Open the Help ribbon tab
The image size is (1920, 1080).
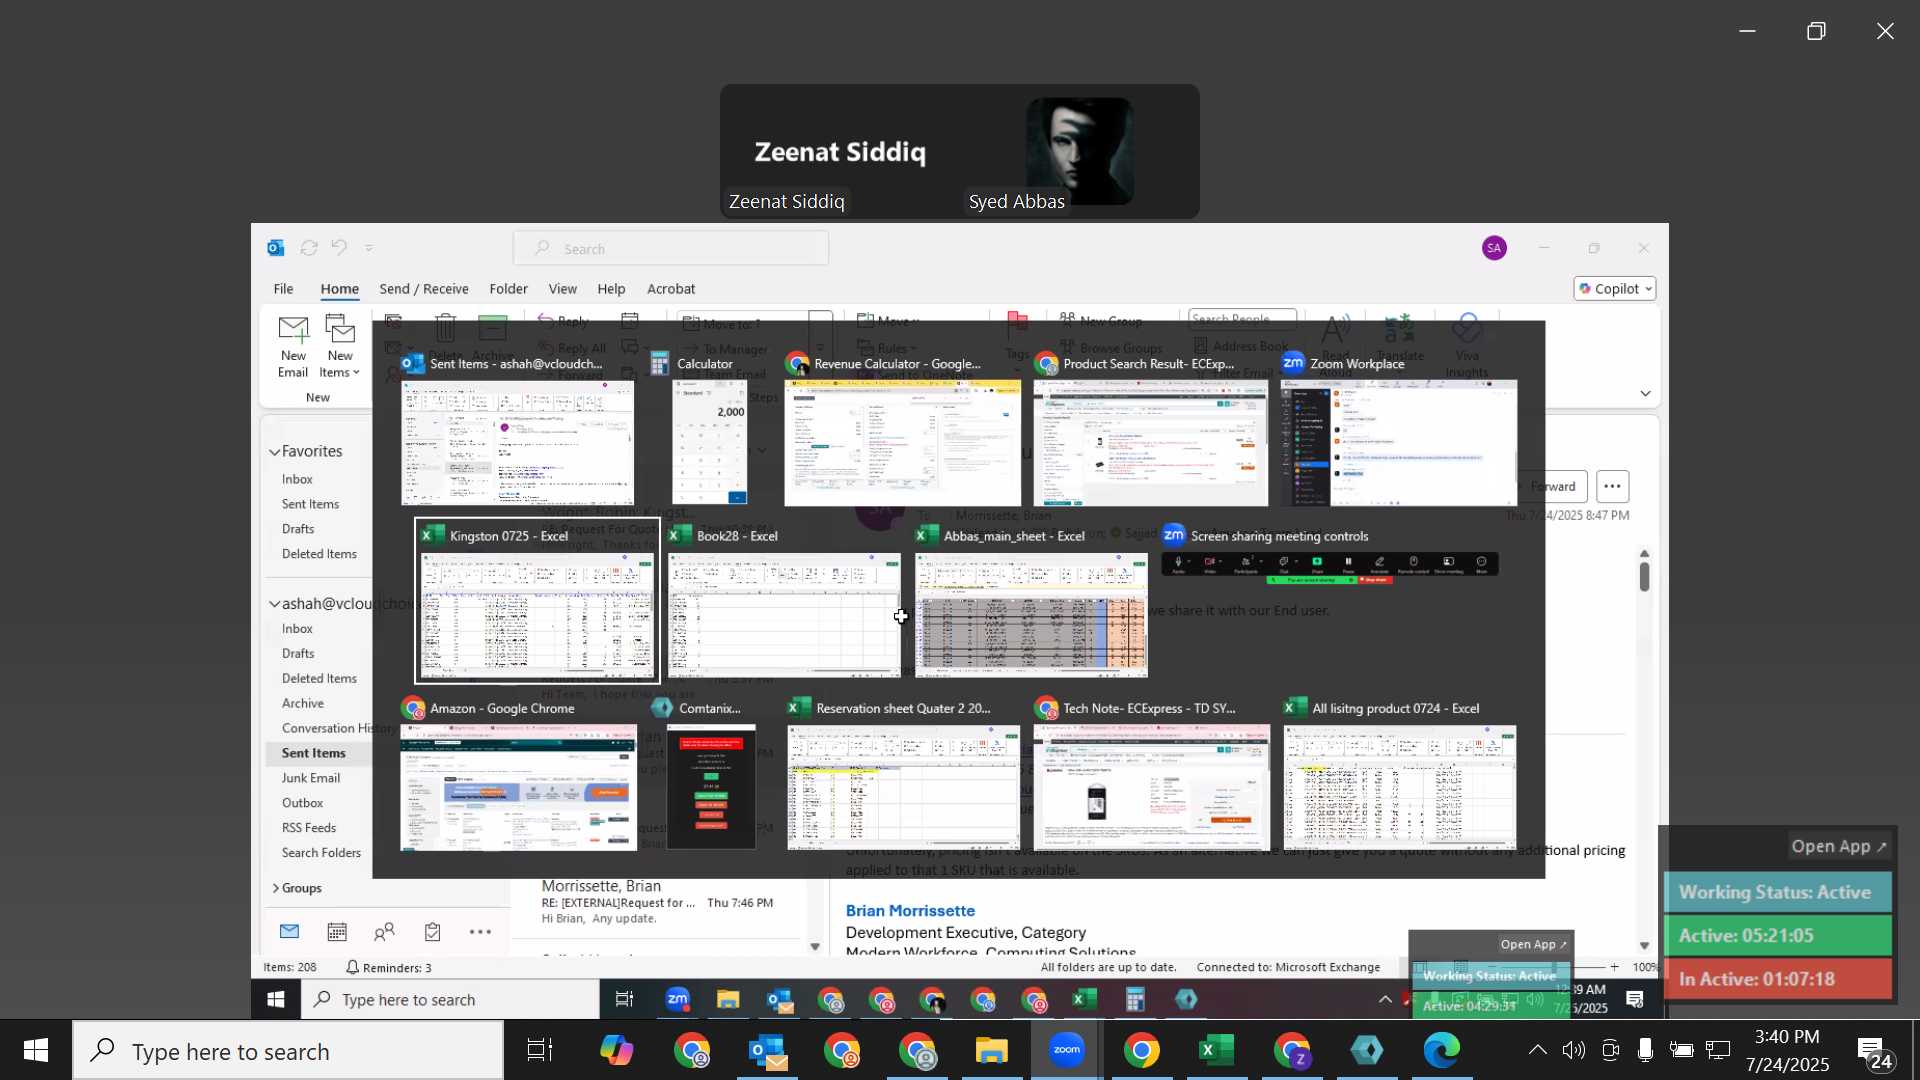611,289
